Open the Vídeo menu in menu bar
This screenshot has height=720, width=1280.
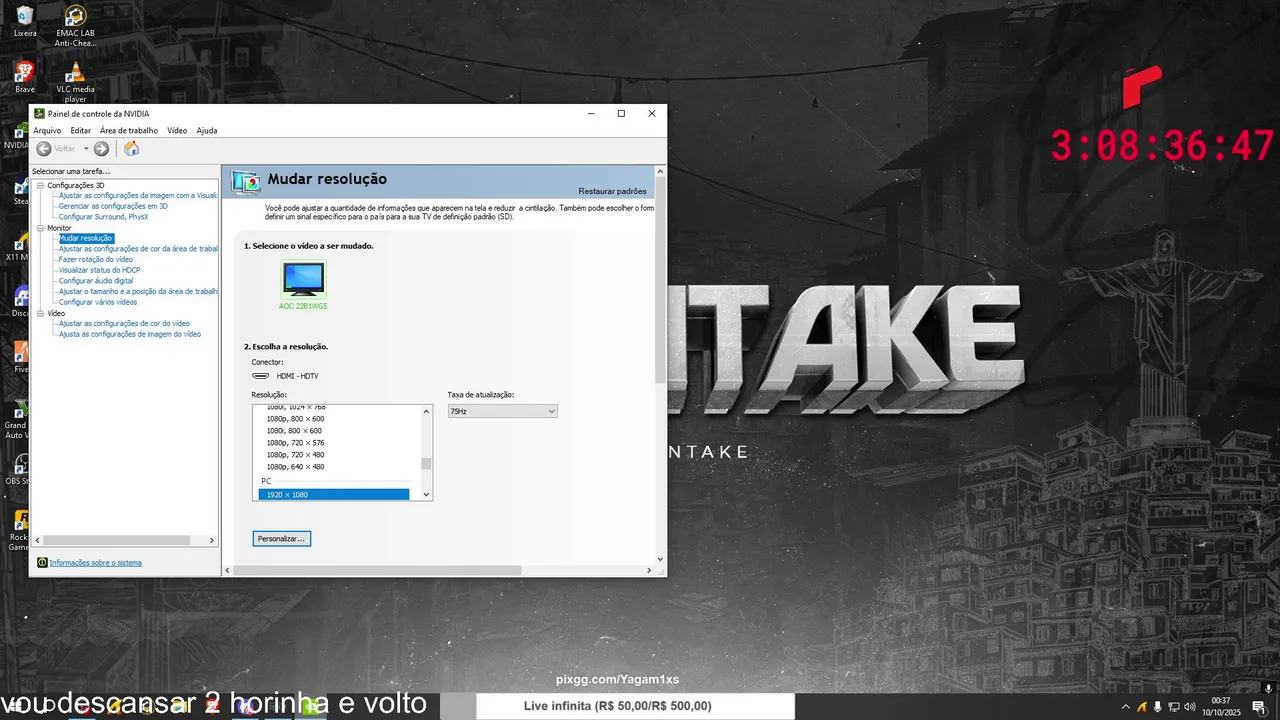tap(177, 130)
